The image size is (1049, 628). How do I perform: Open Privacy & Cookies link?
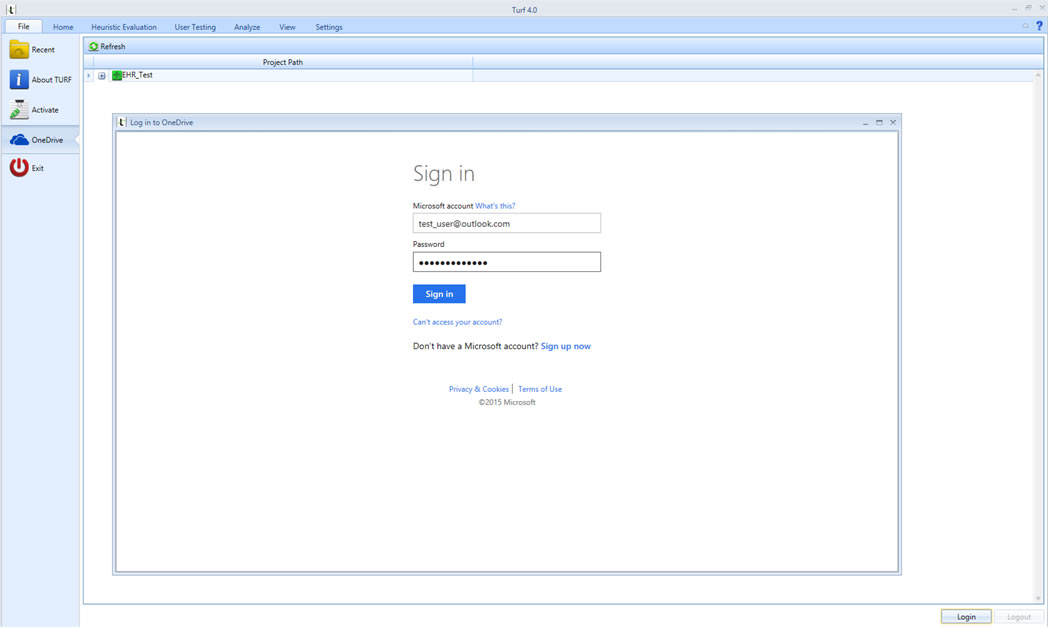click(478, 389)
